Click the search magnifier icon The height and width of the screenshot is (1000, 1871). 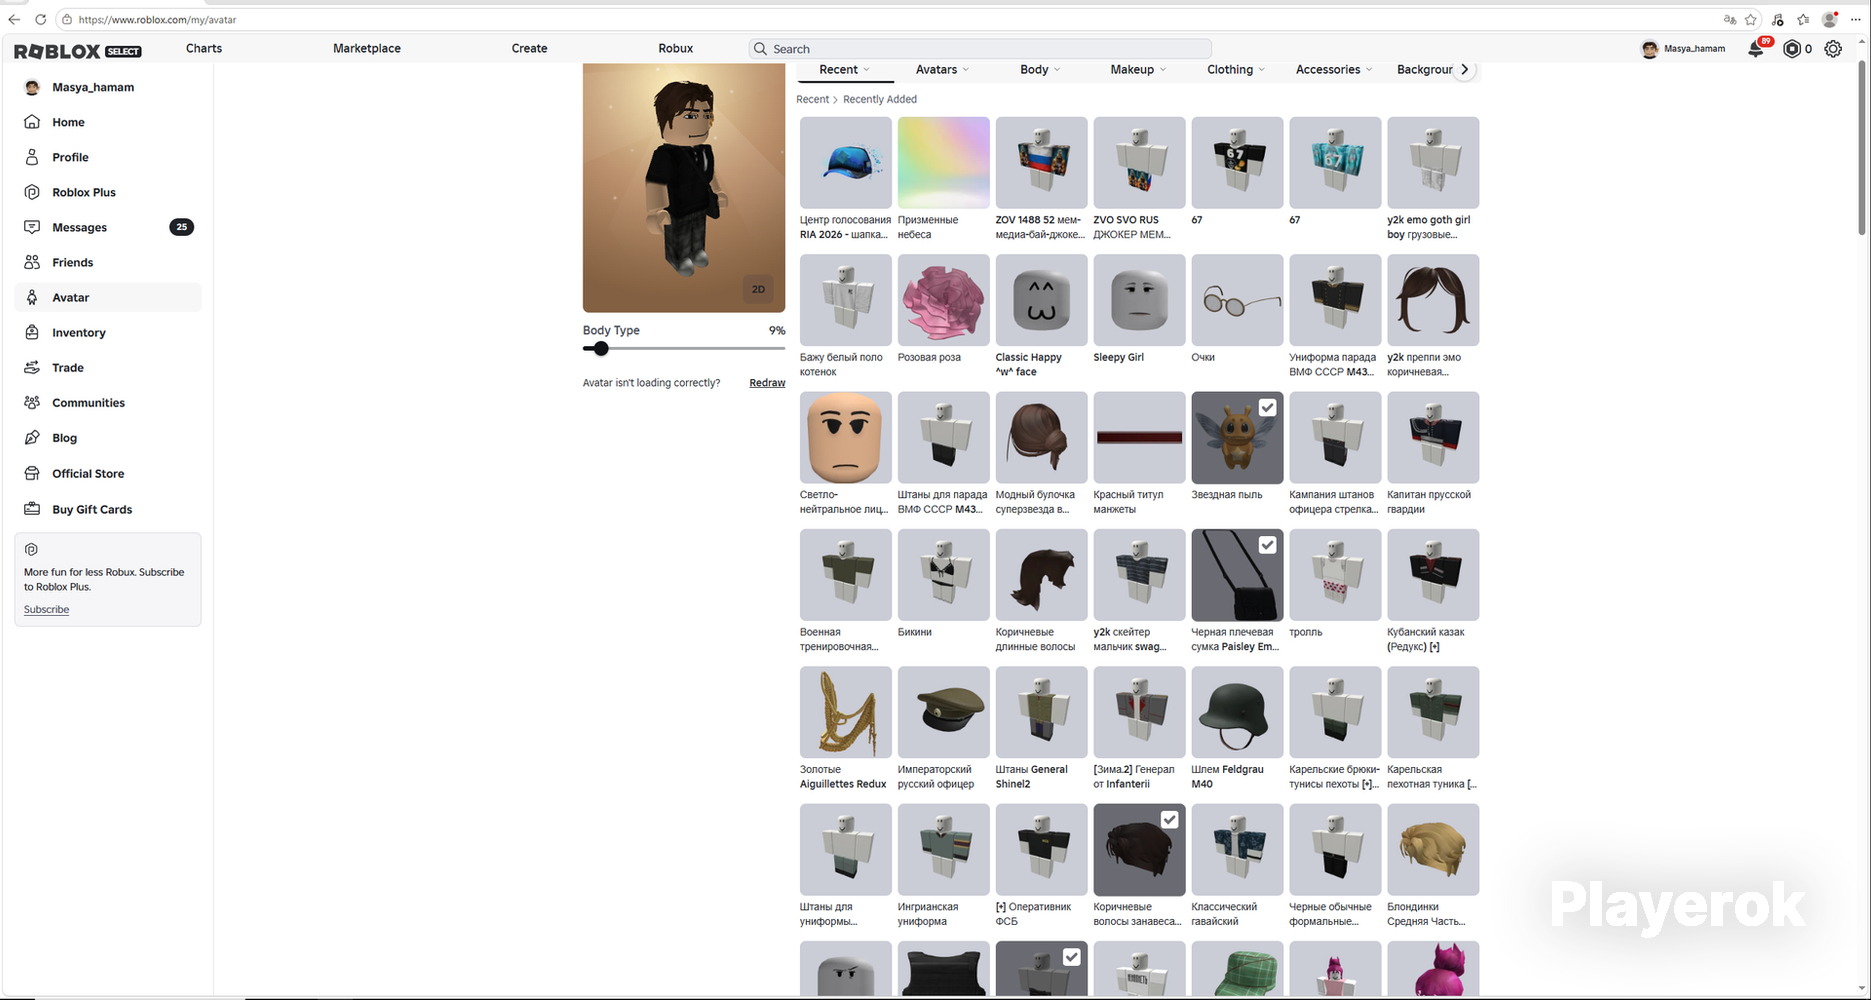pyautogui.click(x=761, y=48)
